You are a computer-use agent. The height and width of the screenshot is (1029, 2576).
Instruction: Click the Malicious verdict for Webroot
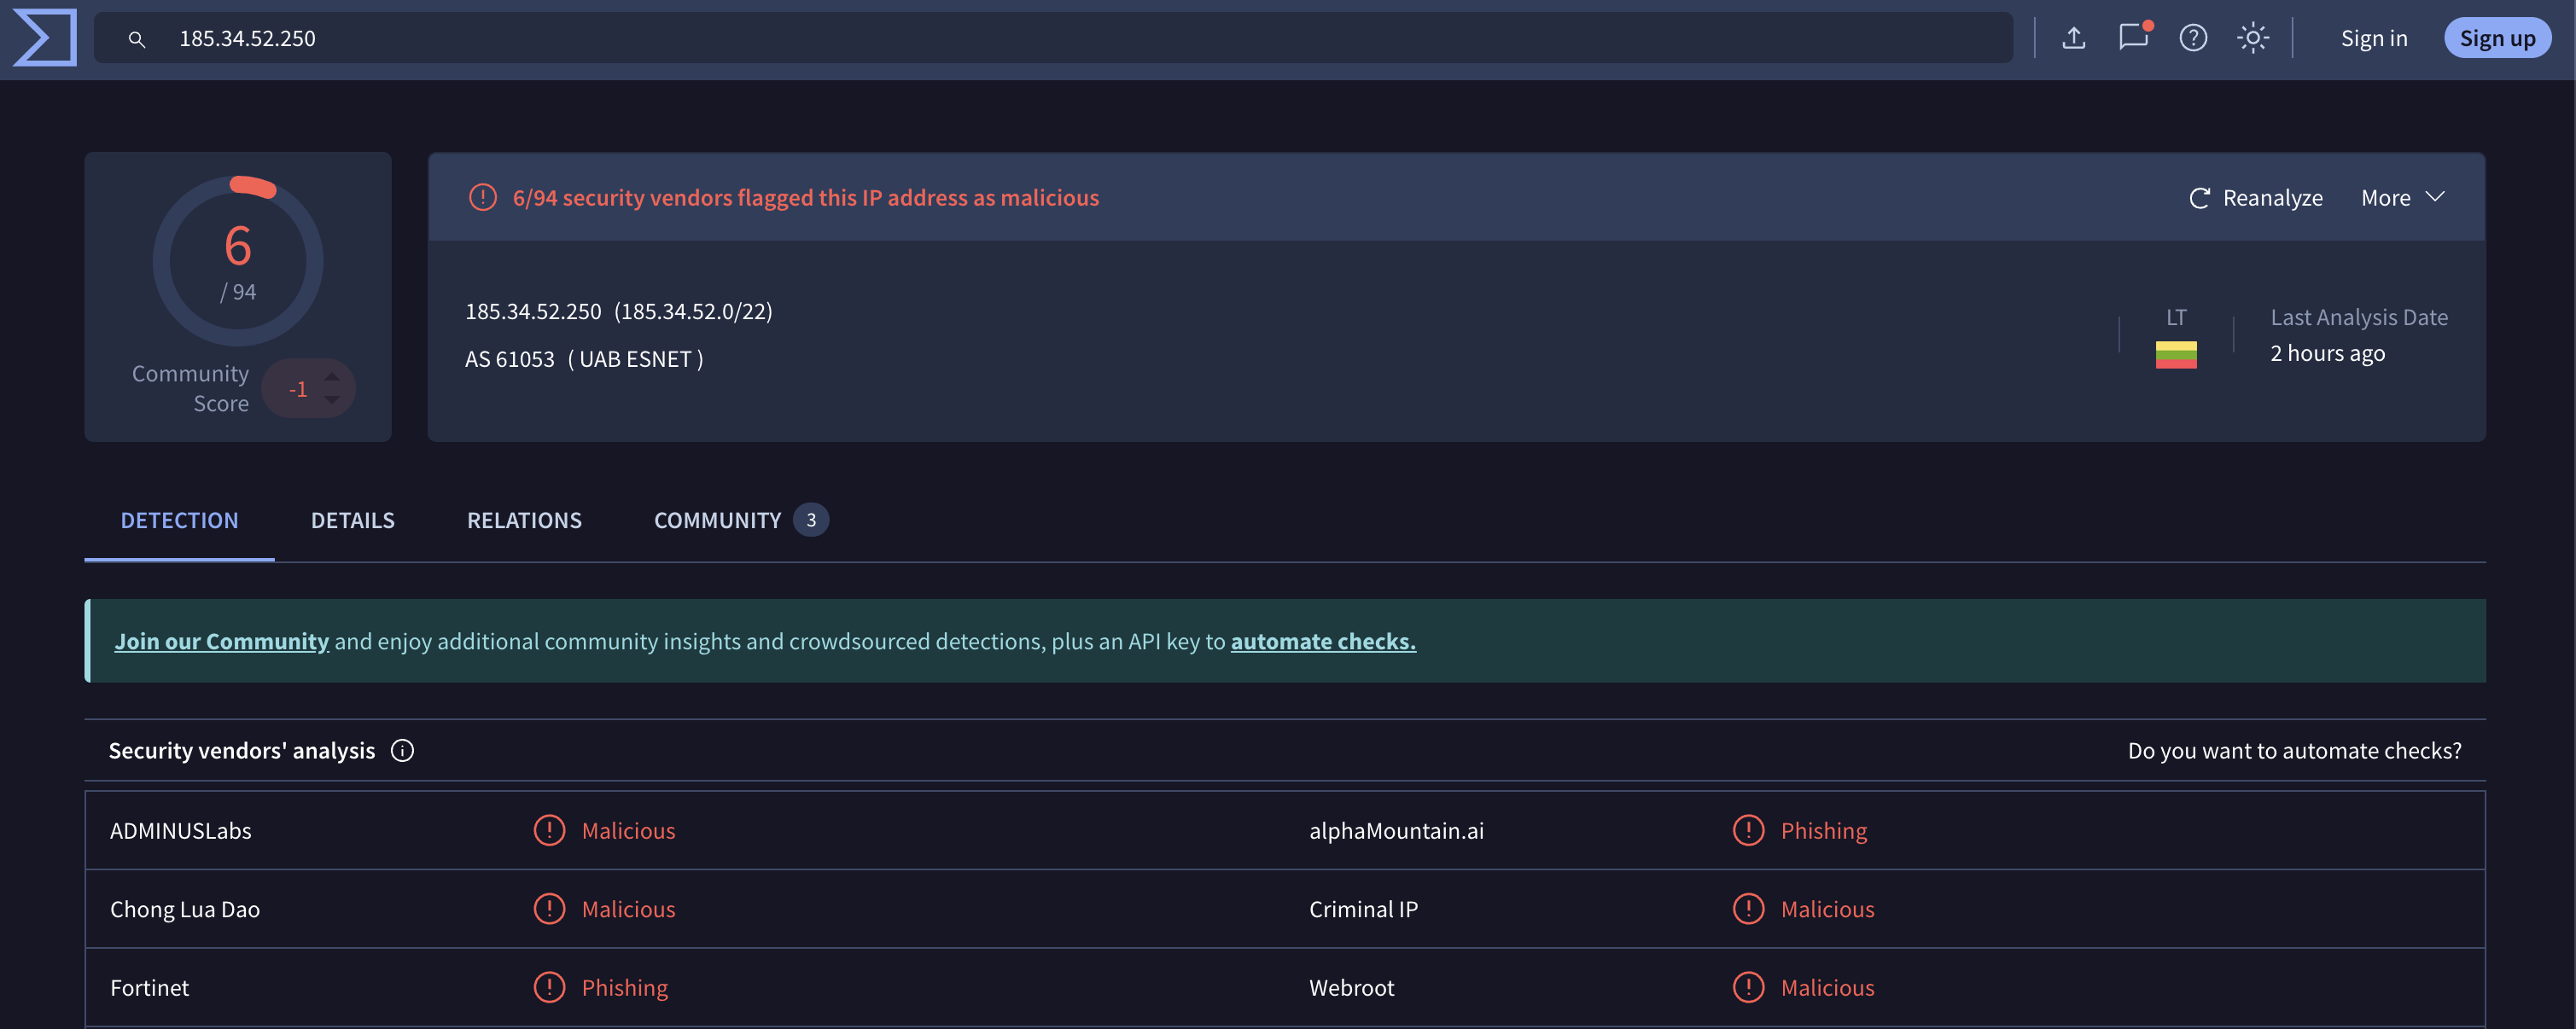(1827, 988)
